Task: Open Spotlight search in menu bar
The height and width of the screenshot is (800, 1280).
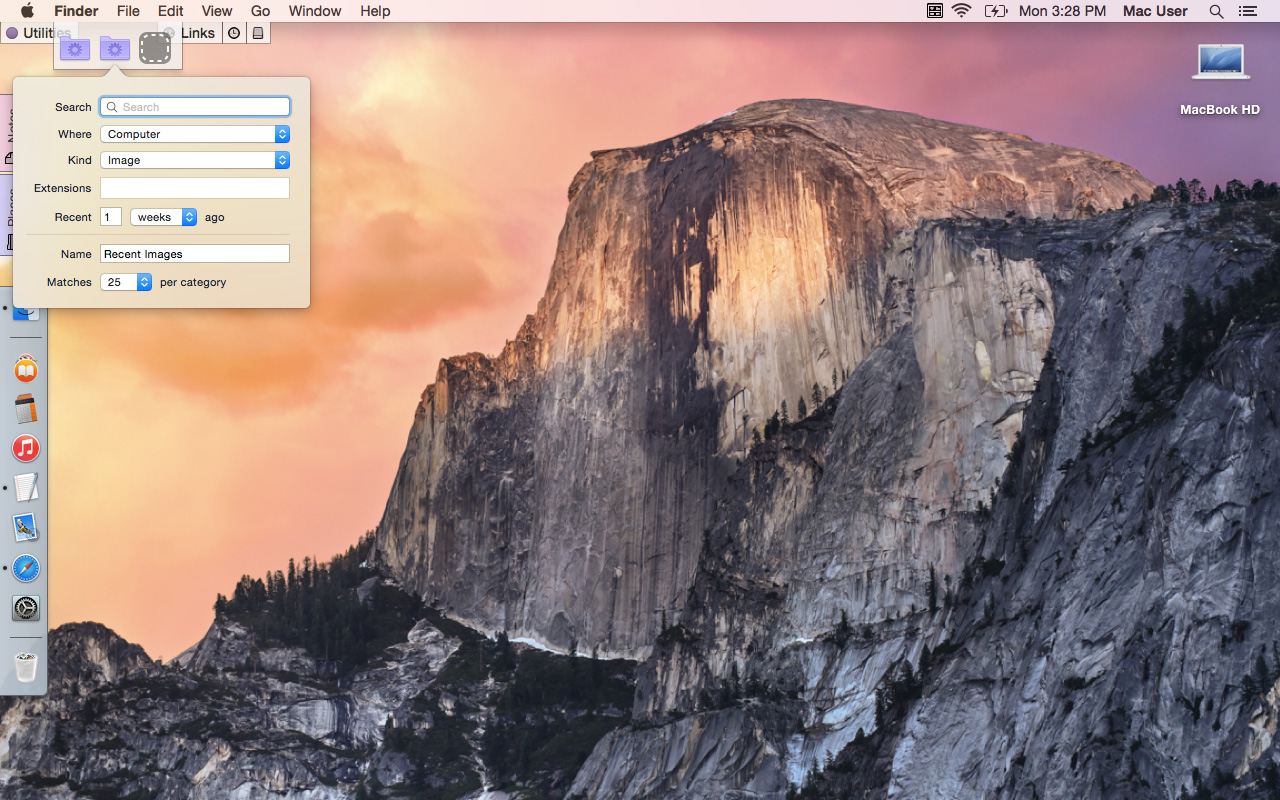Action: [1216, 11]
